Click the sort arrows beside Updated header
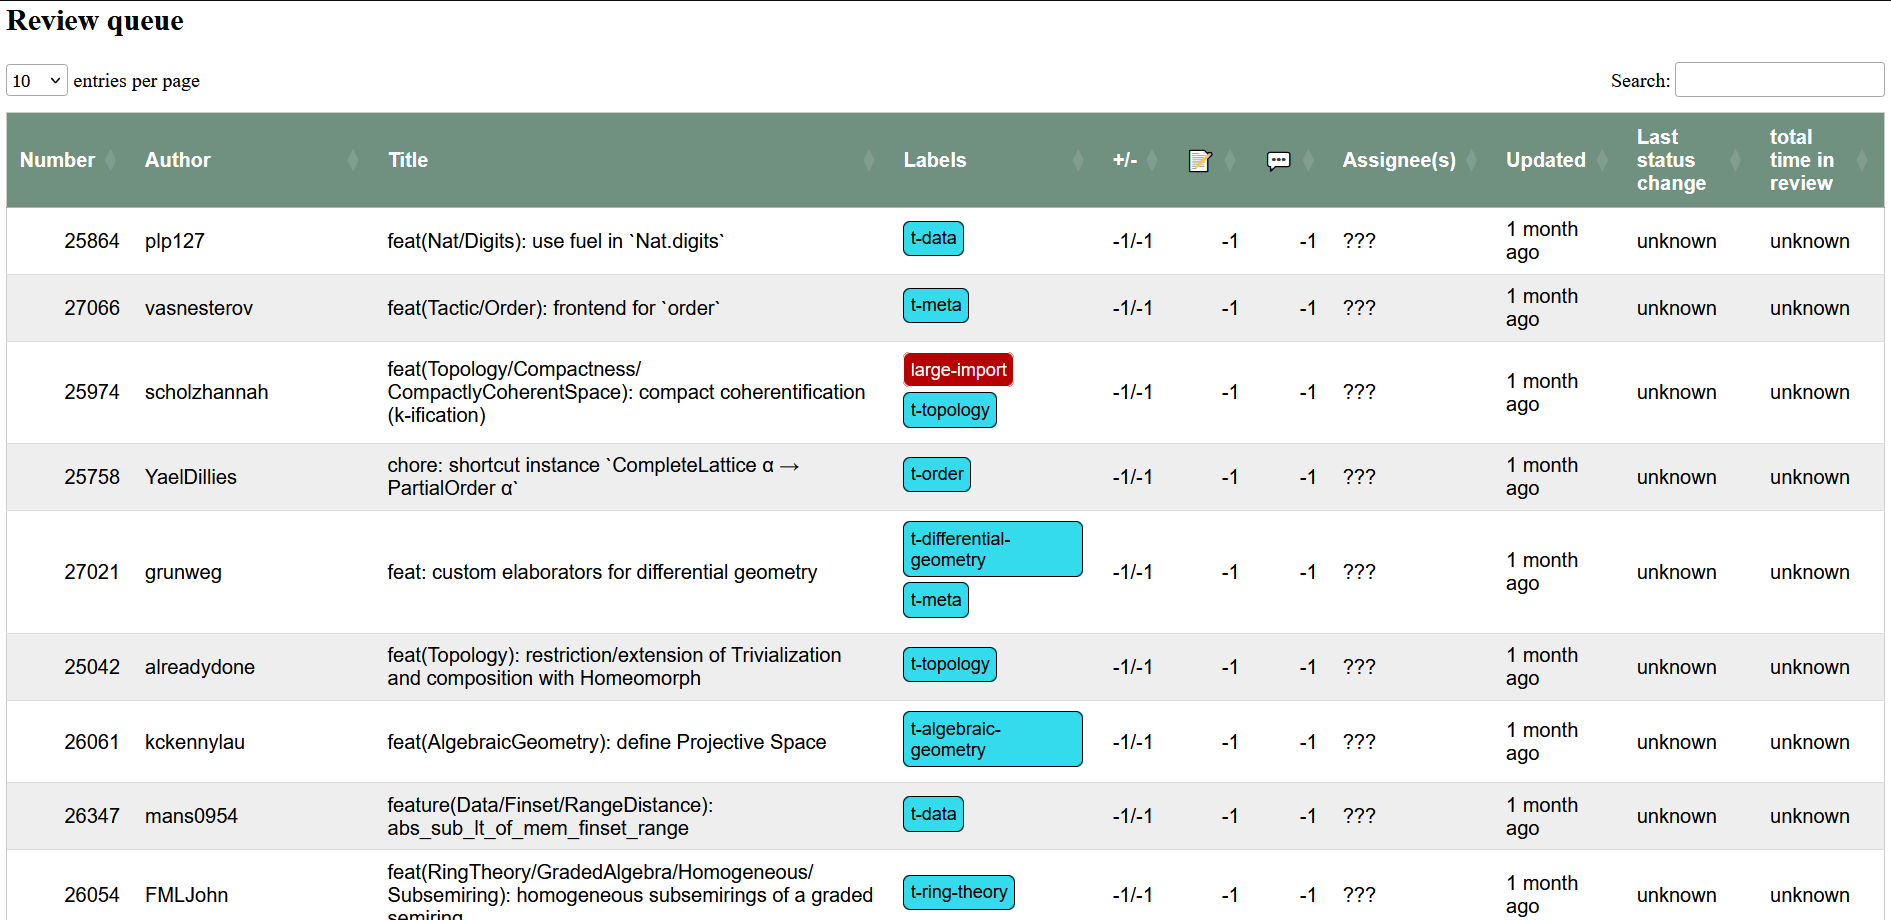The width and height of the screenshot is (1891, 920). coord(1602,160)
